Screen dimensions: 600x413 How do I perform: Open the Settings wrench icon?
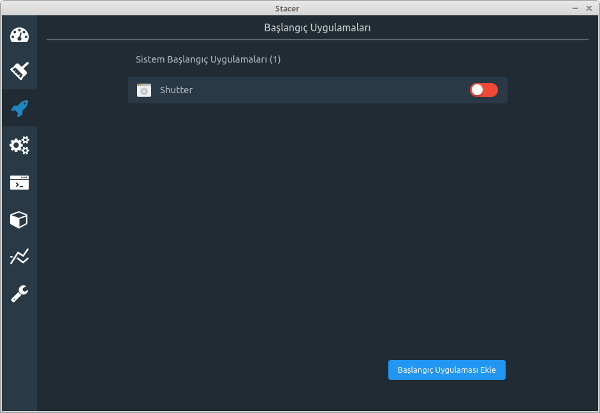tap(19, 294)
